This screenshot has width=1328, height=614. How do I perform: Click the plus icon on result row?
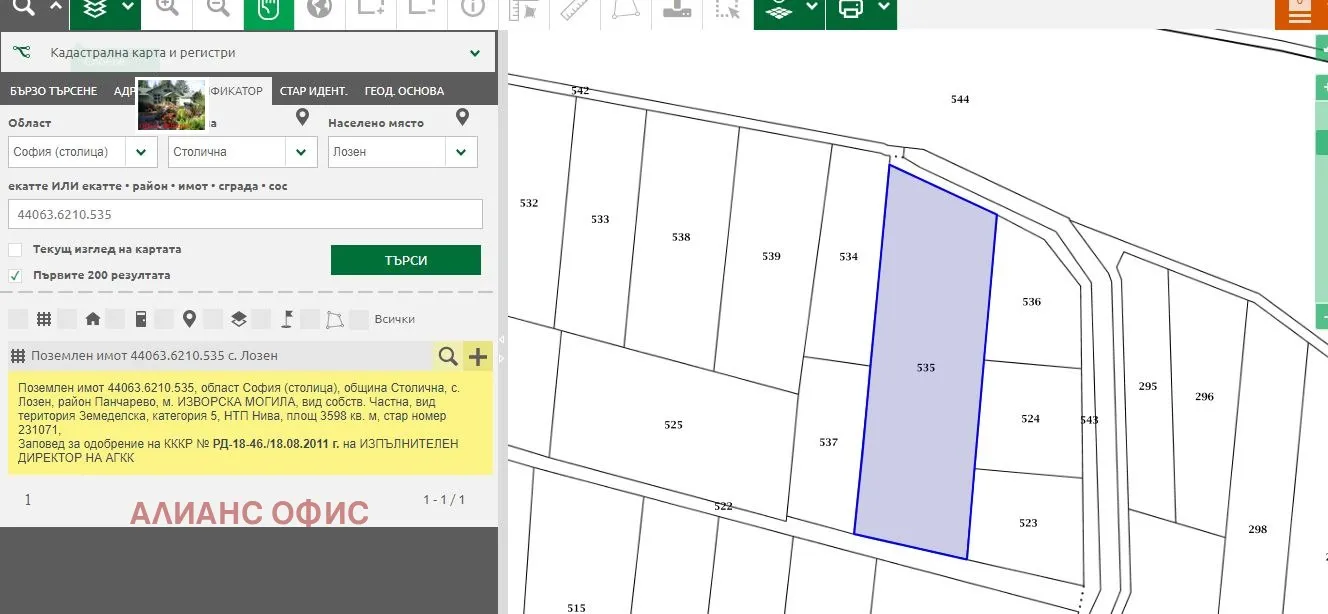[478, 356]
